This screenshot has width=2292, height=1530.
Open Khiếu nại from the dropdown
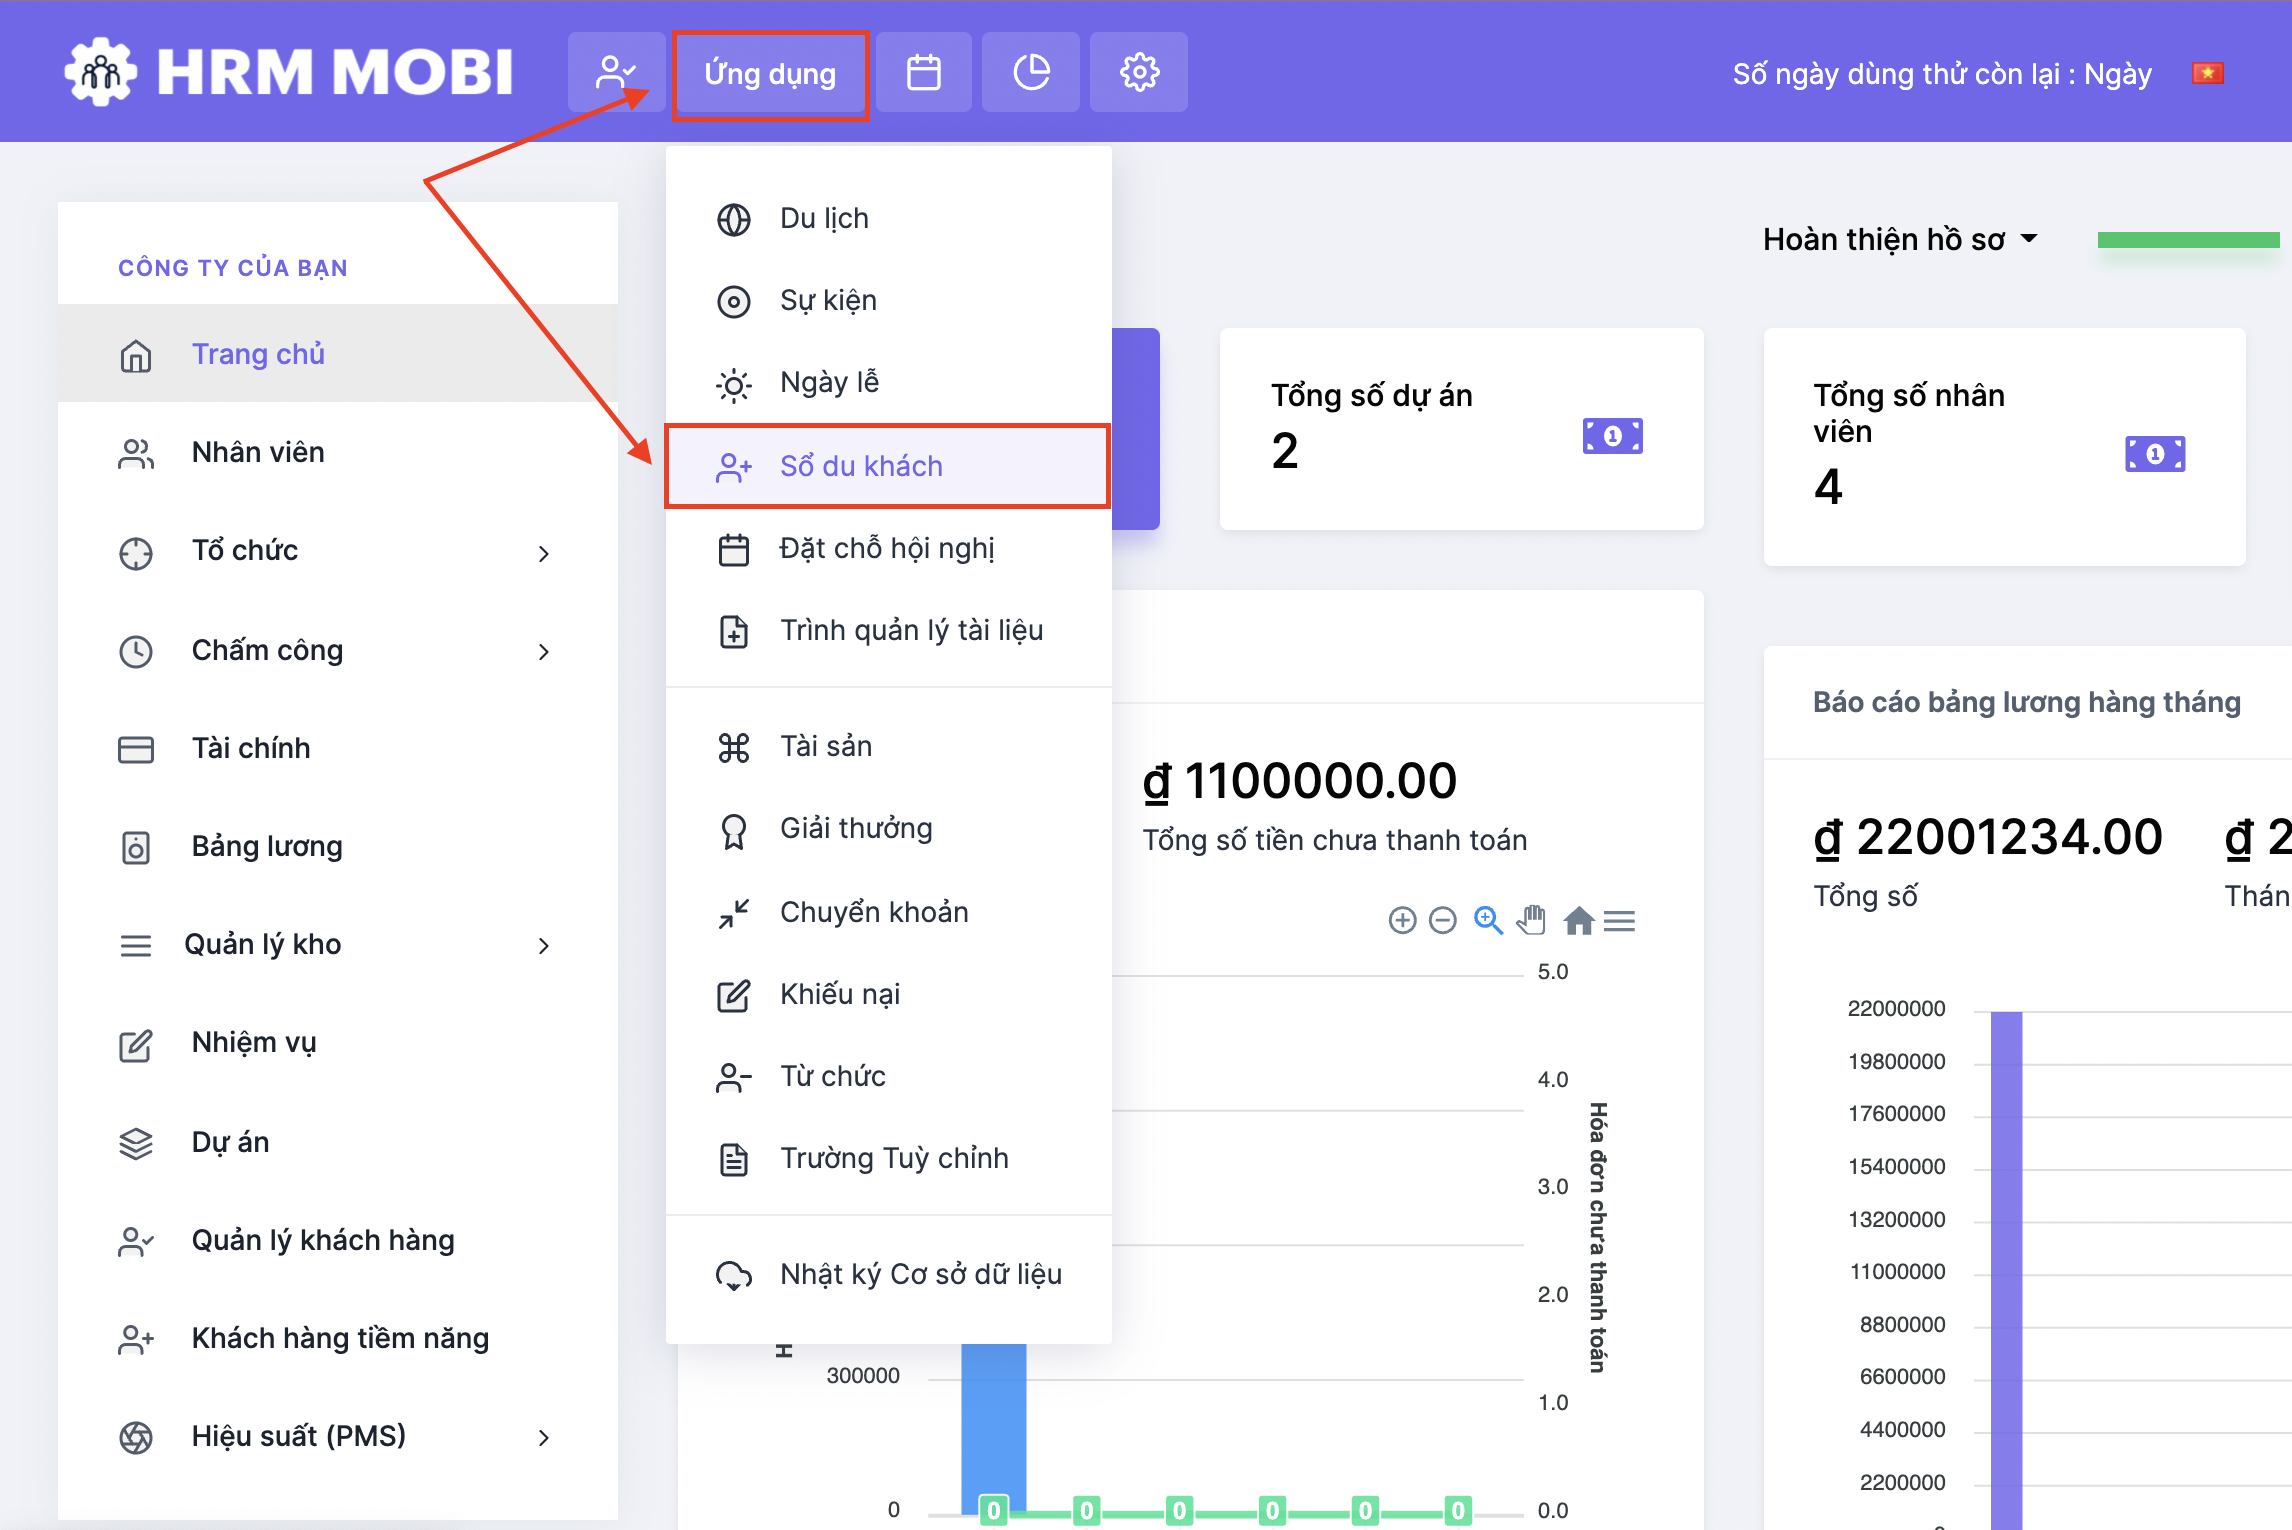(888, 994)
